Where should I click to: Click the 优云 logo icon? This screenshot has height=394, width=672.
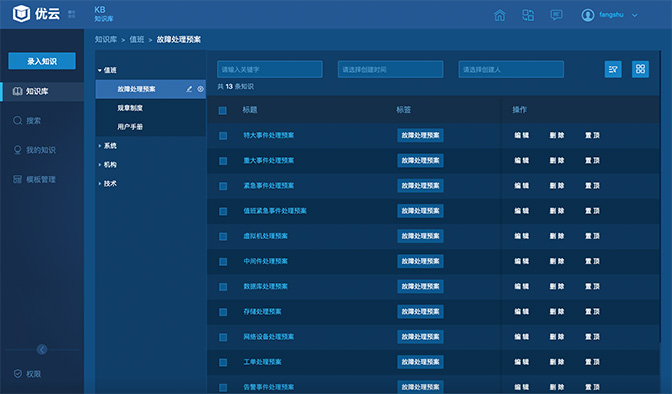21,14
